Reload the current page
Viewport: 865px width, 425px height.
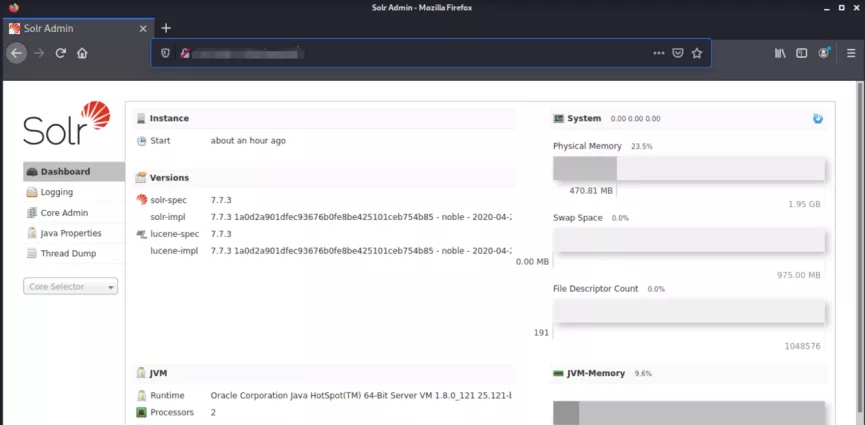61,53
